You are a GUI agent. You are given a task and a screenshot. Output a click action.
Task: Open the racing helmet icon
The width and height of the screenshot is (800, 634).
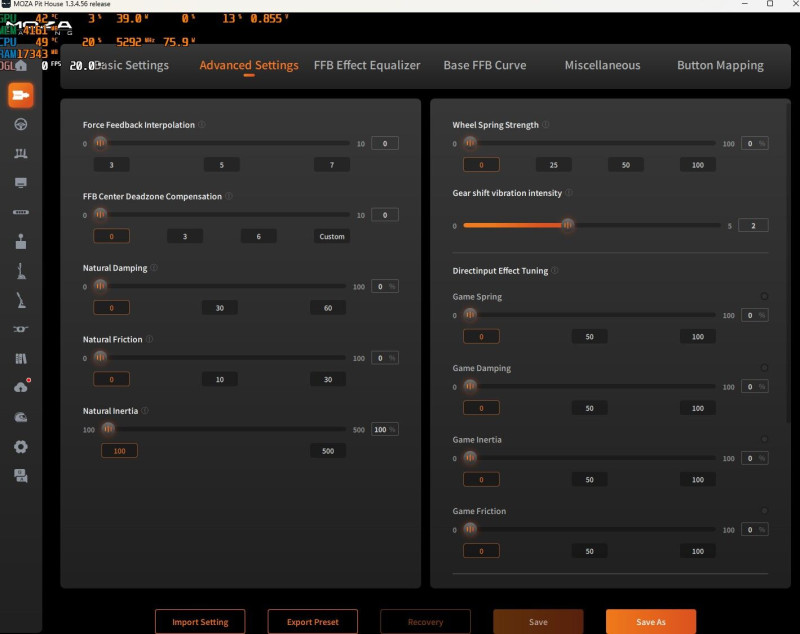coord(20,417)
